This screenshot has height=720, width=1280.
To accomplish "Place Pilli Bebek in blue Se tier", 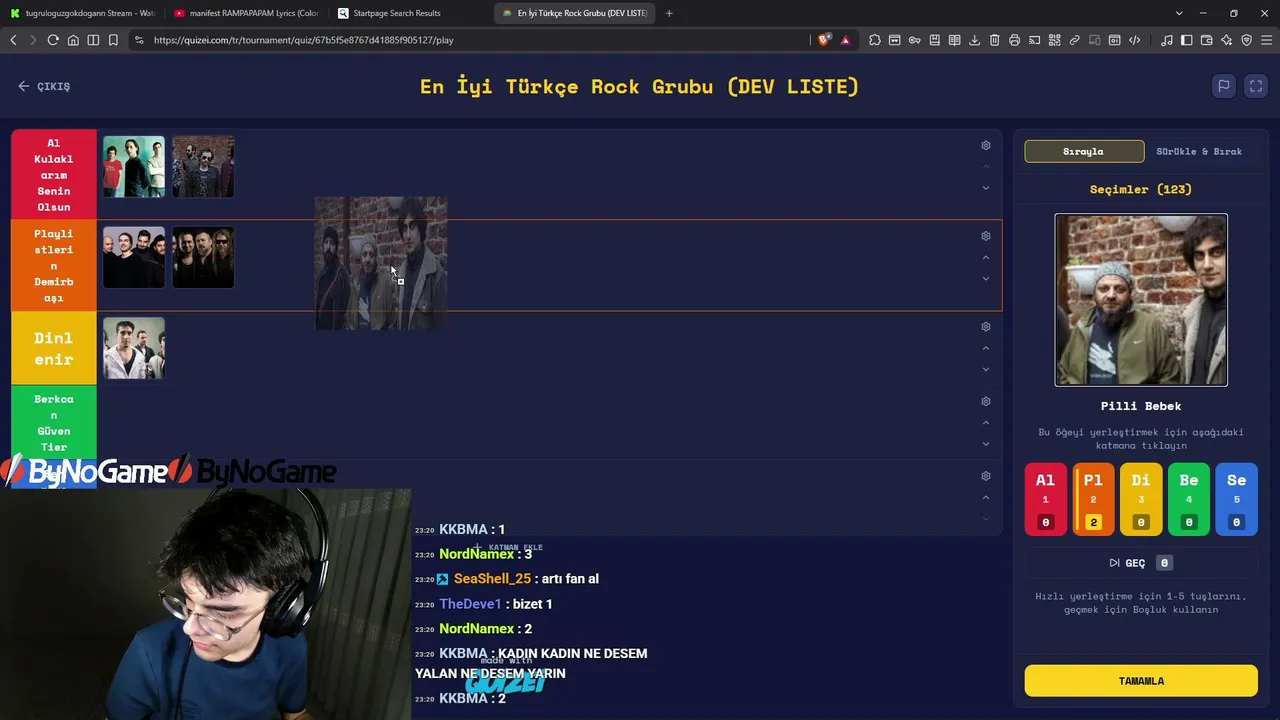I will click(x=1237, y=499).
